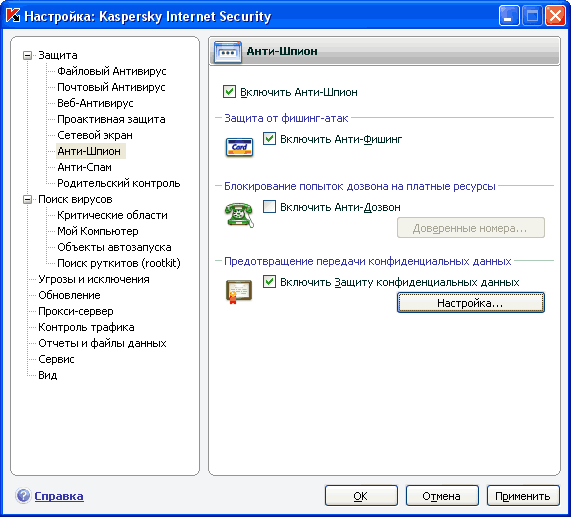The height and width of the screenshot is (517, 571).
Task: Click the blue question mark help icon
Action: [23, 496]
